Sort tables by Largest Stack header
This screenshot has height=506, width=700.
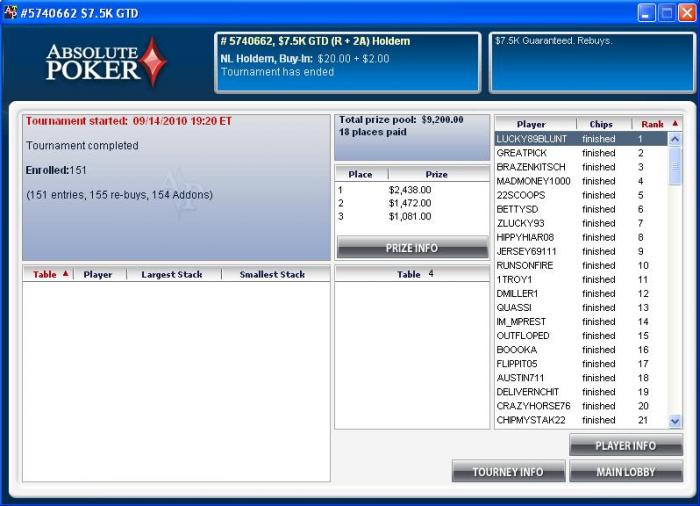pos(172,274)
